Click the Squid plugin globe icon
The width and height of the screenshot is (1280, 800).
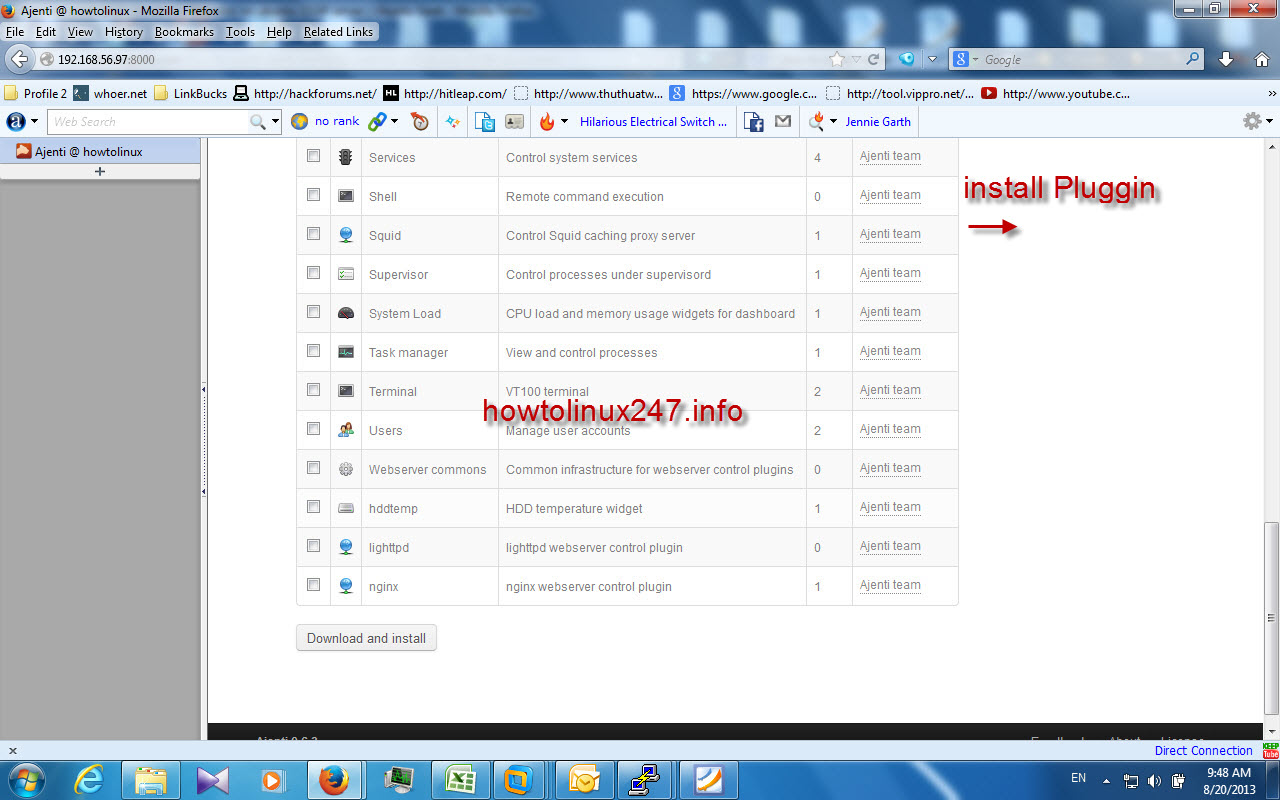point(346,235)
